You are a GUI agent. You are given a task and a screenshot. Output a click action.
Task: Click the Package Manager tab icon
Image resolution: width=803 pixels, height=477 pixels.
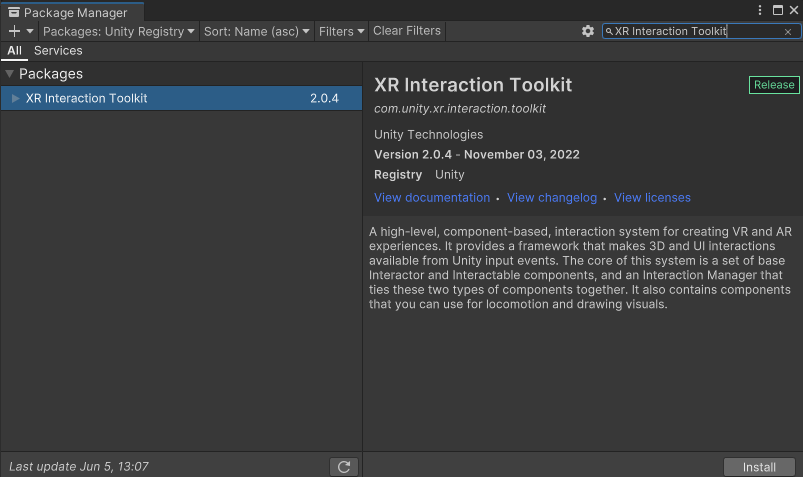[x=14, y=12]
